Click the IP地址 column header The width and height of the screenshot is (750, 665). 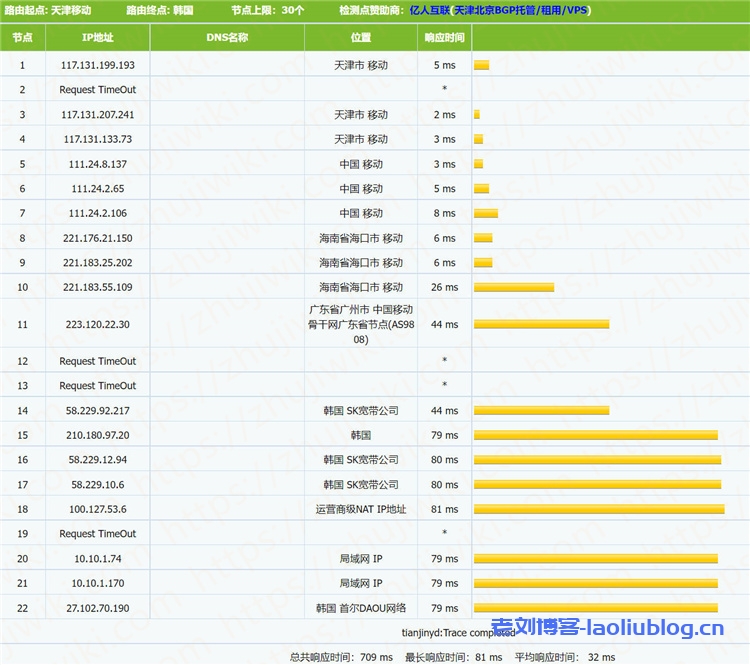(97, 38)
